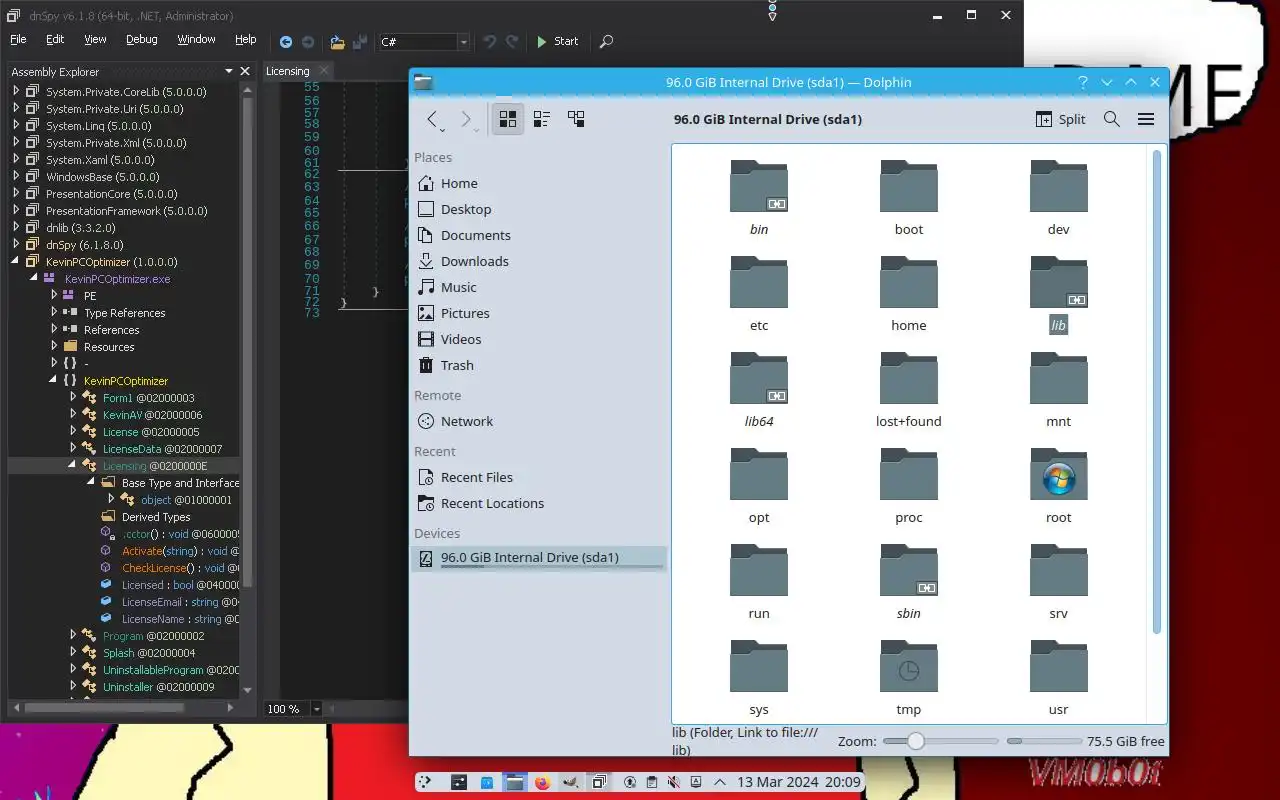The image size is (1280, 800).
Task: Select the 96.0 GiB Internal Drive device
Action: click(539, 558)
